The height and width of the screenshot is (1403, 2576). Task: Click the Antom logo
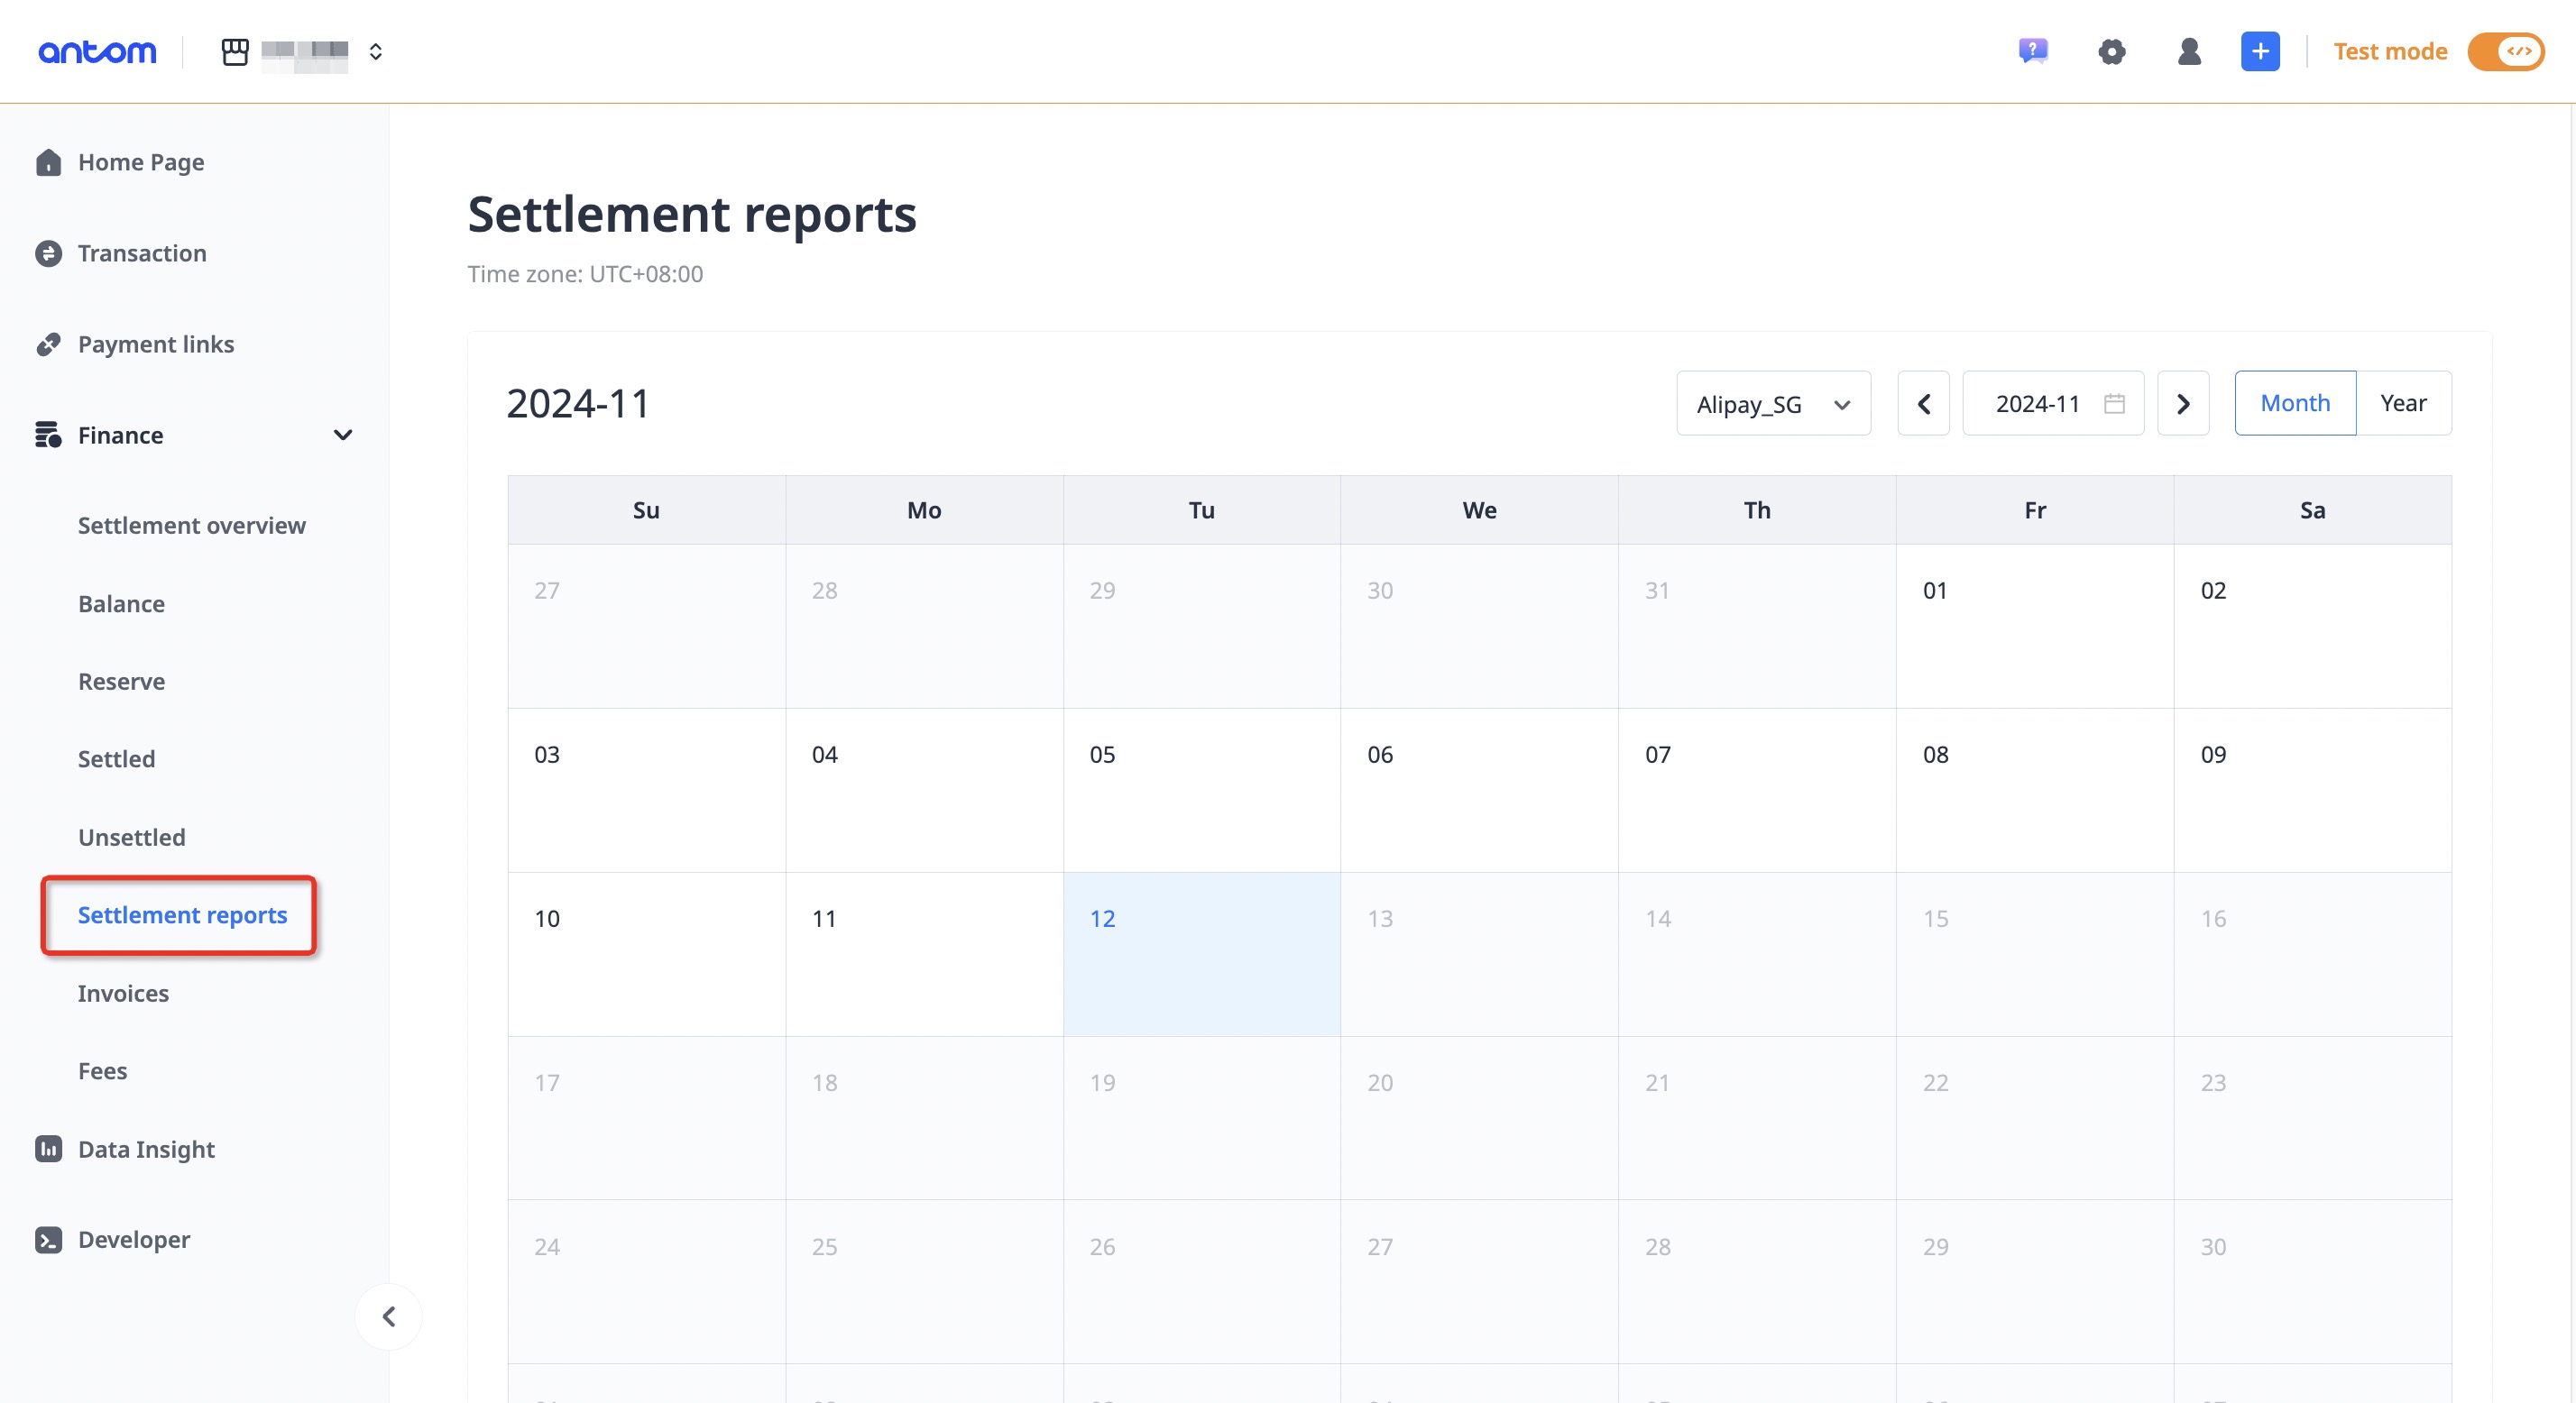click(x=97, y=51)
